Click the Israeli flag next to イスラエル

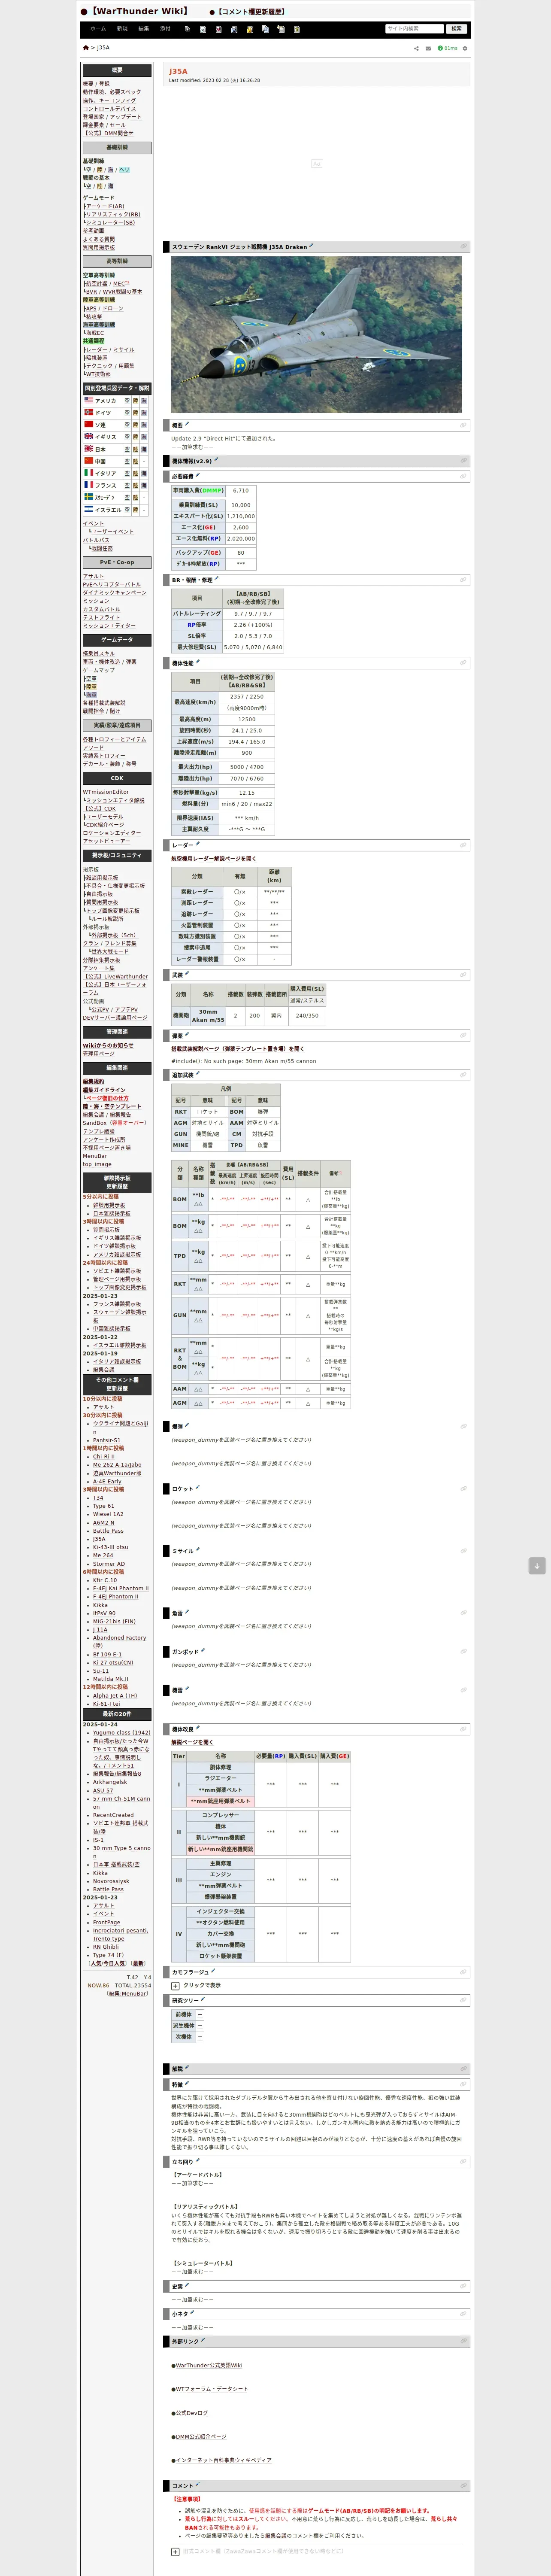[89, 509]
